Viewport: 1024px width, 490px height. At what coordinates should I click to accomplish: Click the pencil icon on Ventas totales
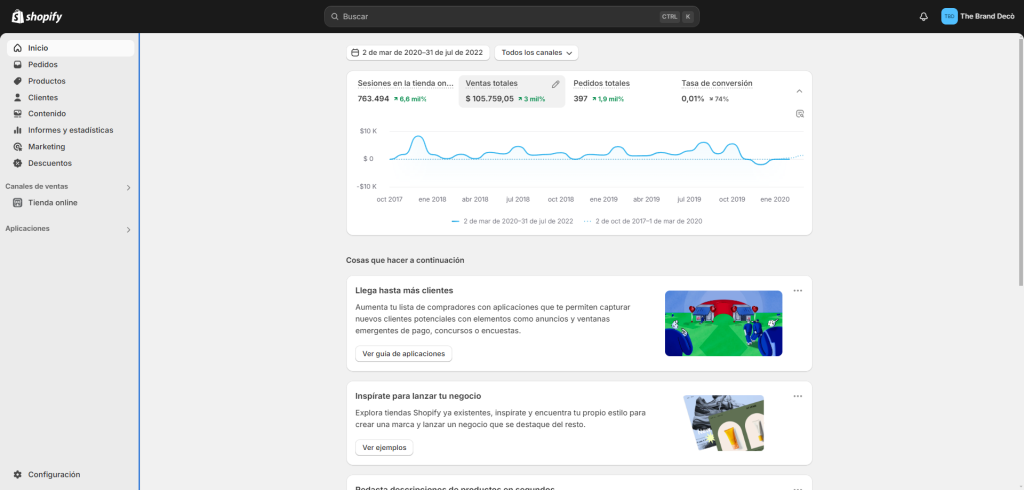click(556, 84)
